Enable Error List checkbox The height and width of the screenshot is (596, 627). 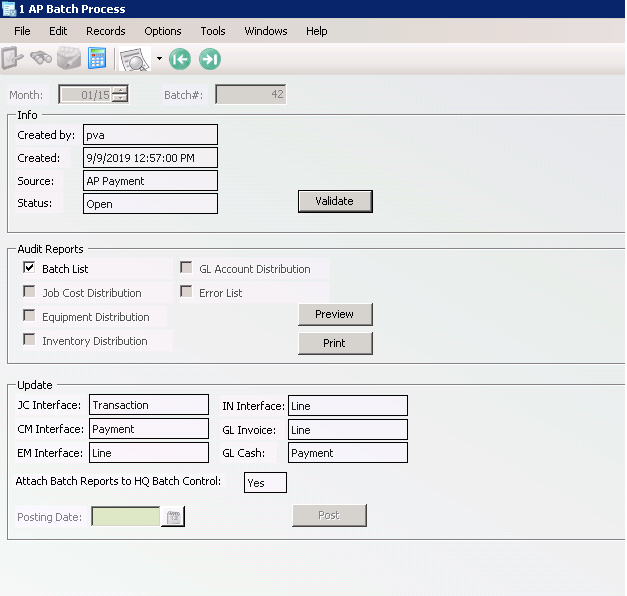pyautogui.click(x=186, y=292)
